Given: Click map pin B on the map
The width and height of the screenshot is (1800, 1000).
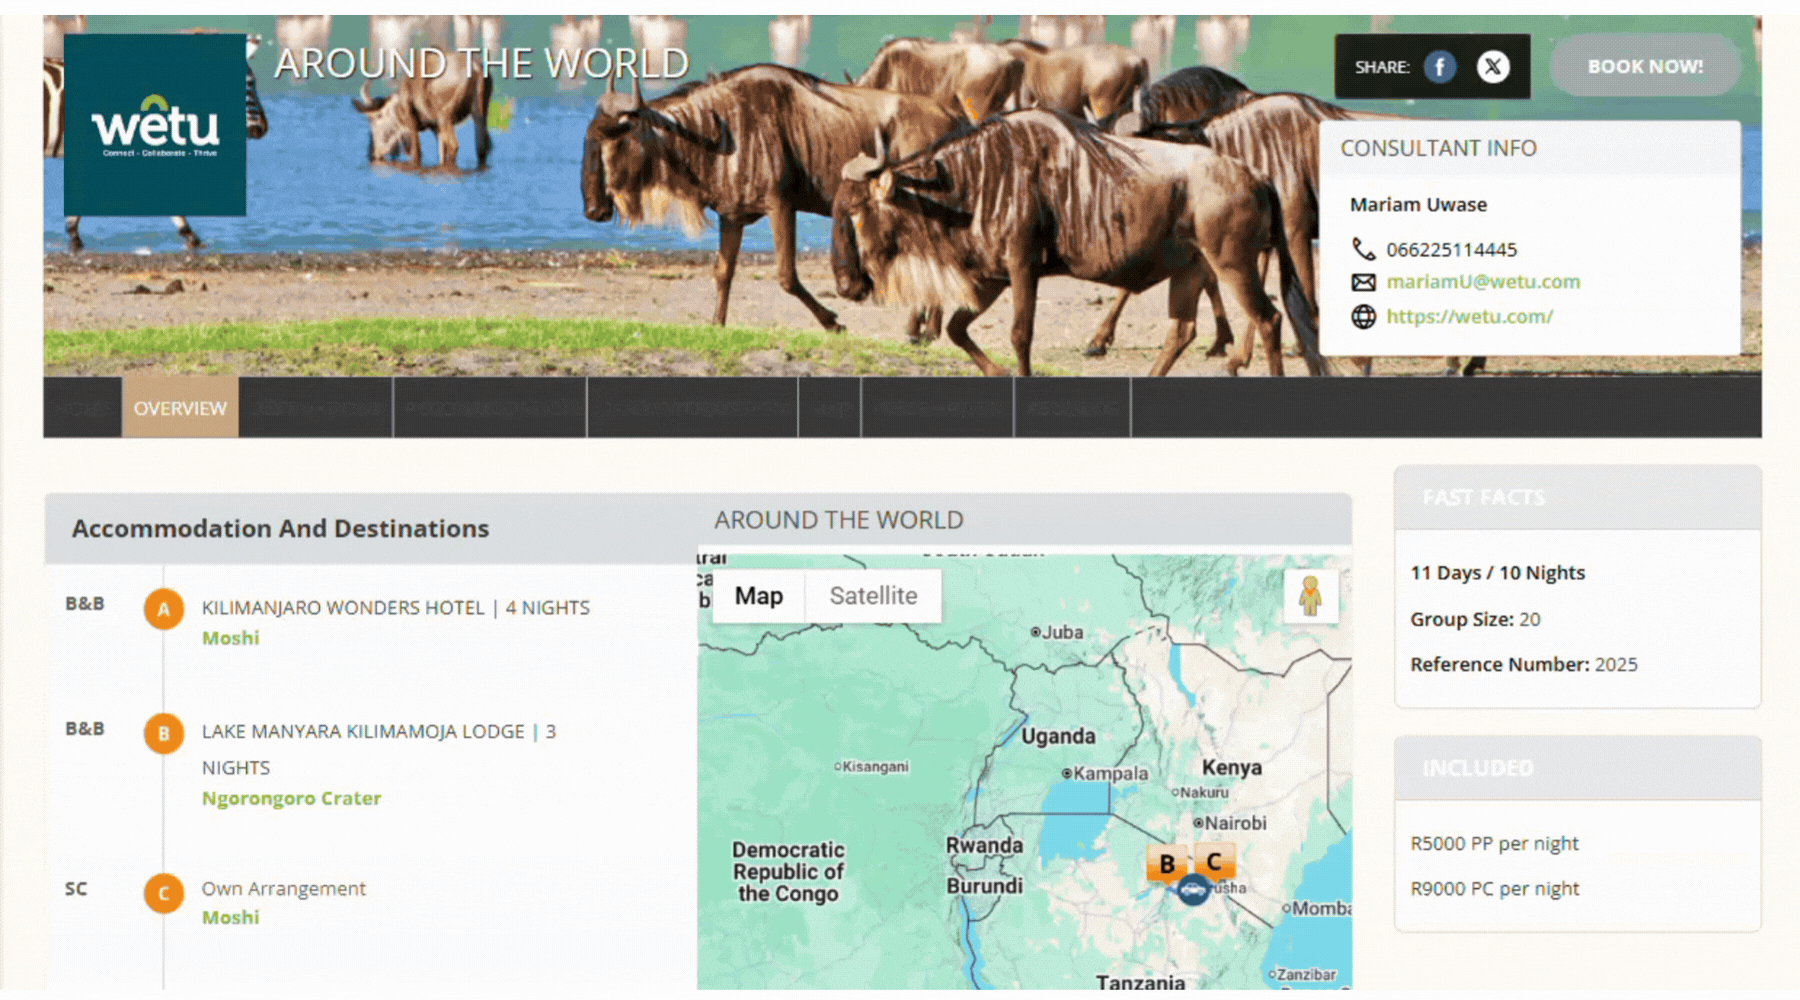Looking at the screenshot, I should point(1166,863).
